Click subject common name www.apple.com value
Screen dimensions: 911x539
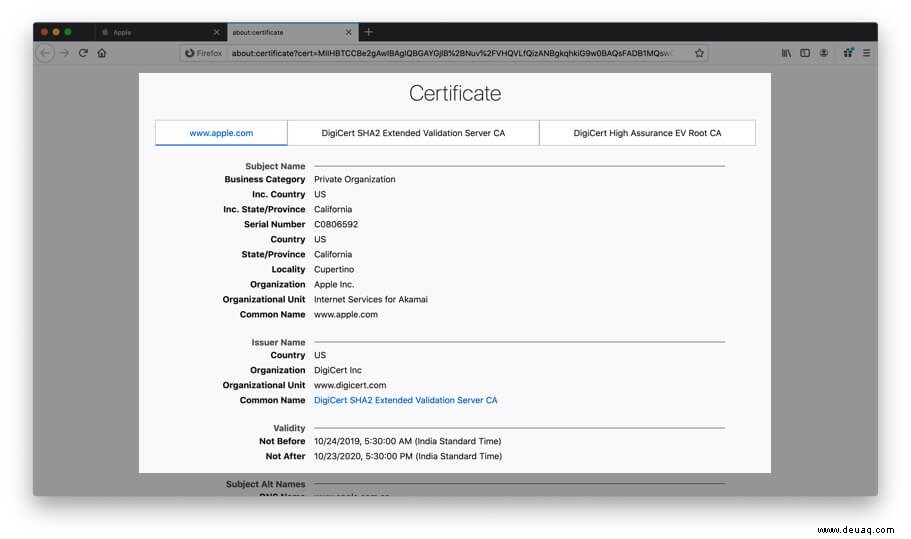point(346,315)
